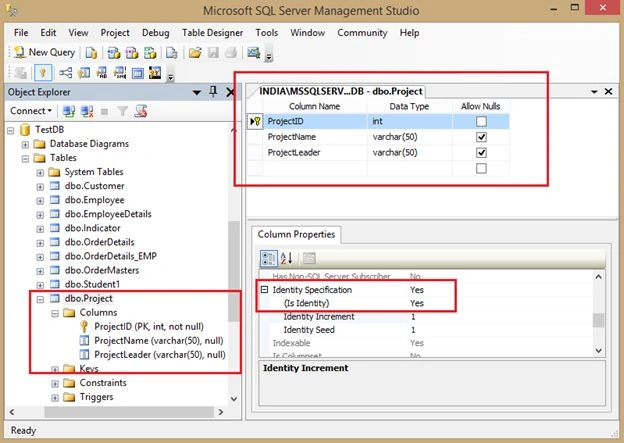The width and height of the screenshot is (624, 443).
Task: Click the New Query toolbar button
Action: 44,52
